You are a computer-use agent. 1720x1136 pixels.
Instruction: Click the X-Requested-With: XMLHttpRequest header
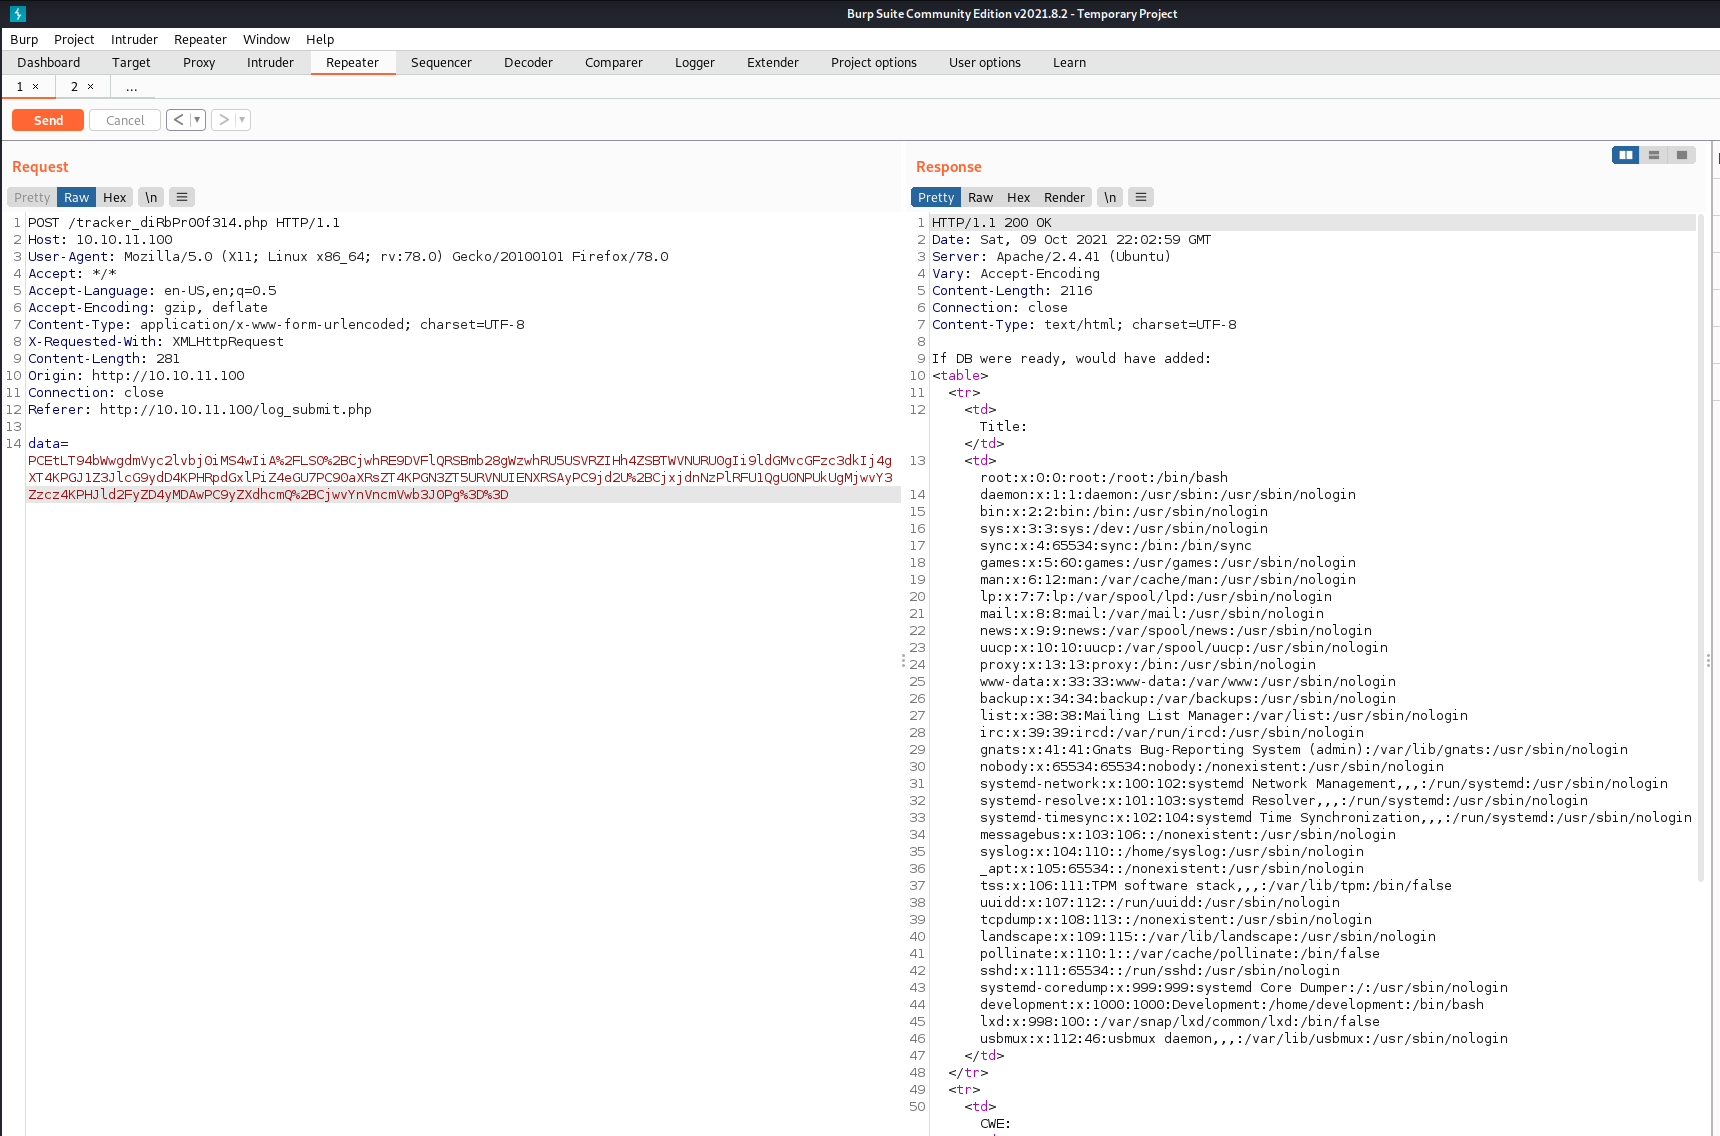tap(156, 342)
